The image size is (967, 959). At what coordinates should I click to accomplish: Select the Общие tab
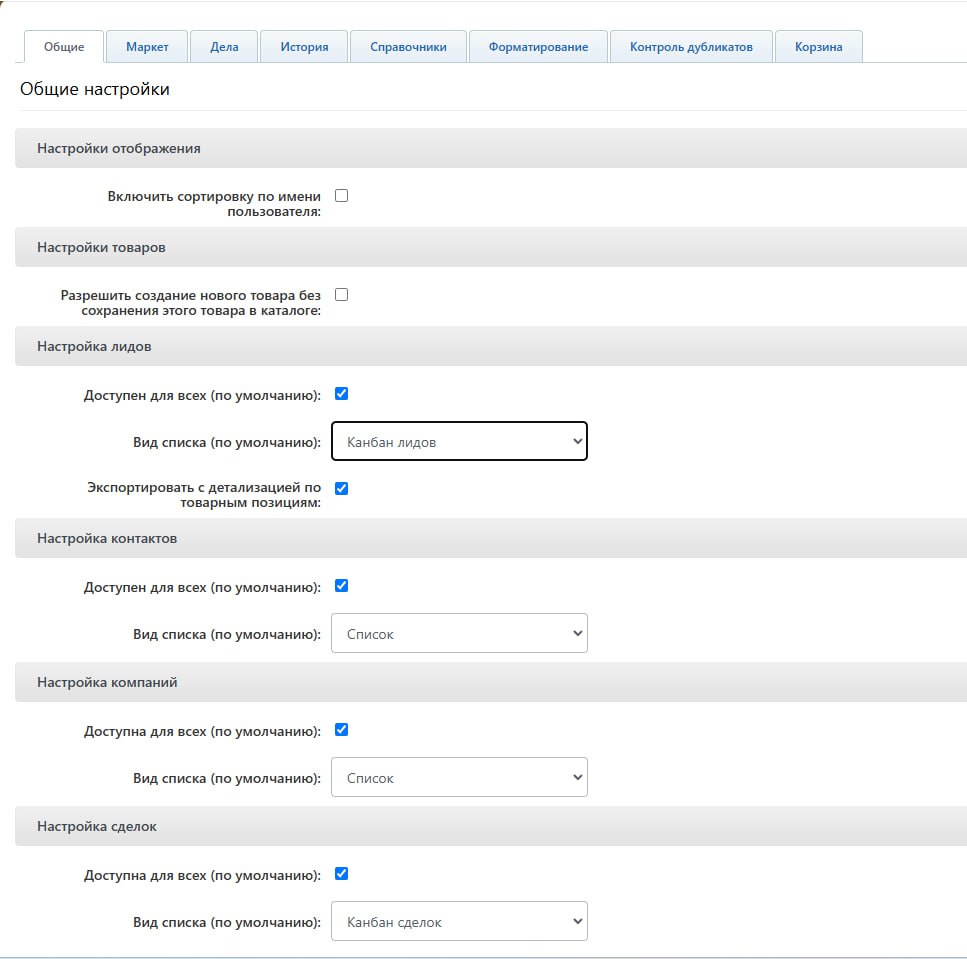pyautogui.click(x=64, y=47)
